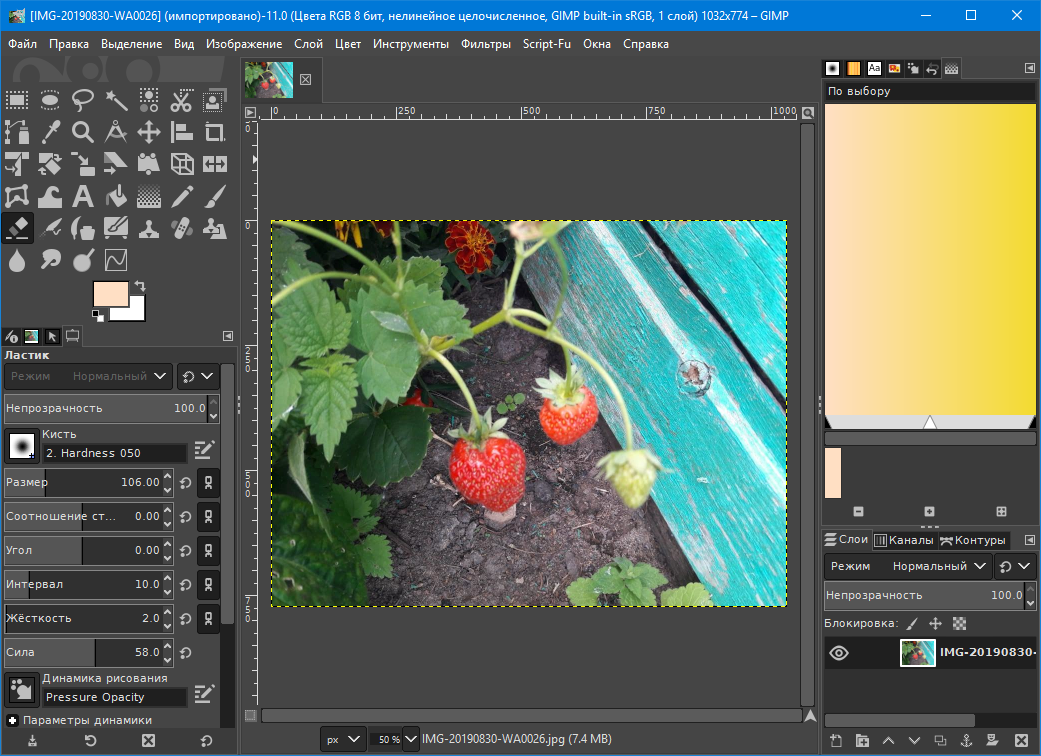The height and width of the screenshot is (756, 1041).
Task: Select the Rectangle Select tool
Action: (17, 101)
